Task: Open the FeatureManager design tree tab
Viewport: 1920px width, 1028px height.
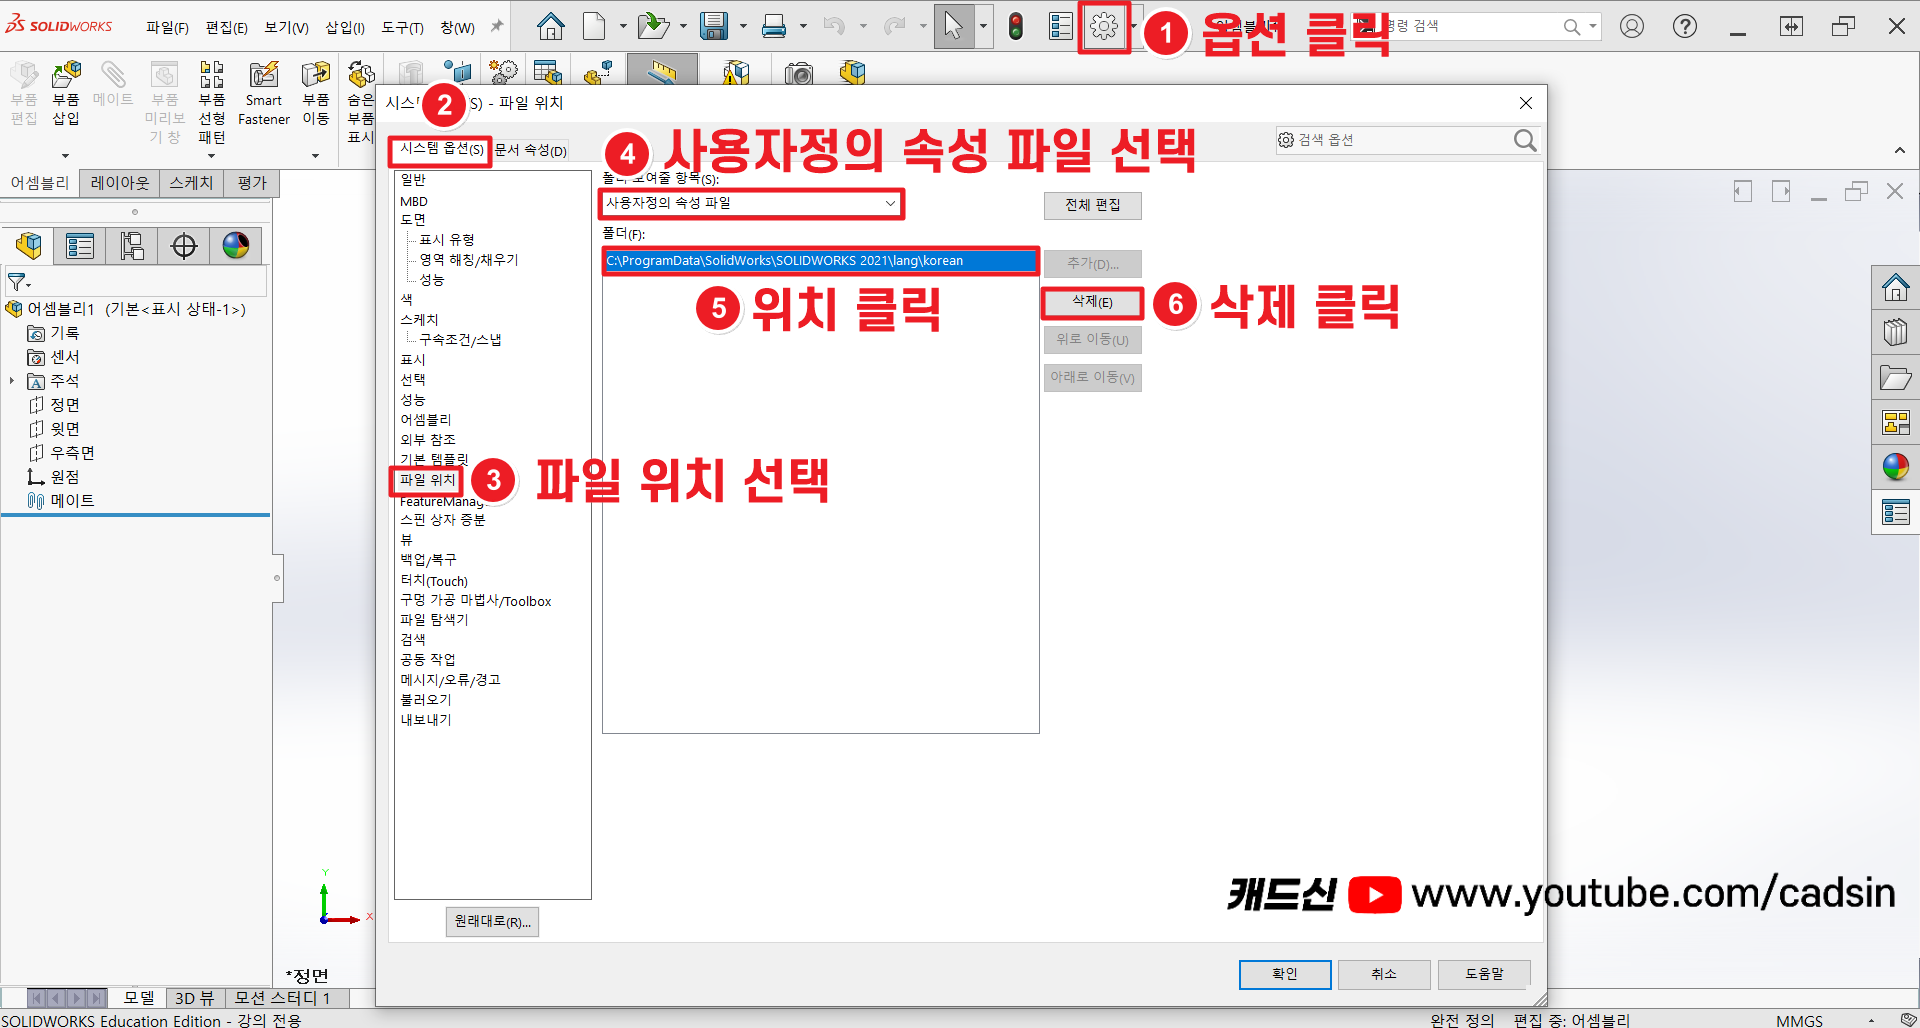Action: [x=30, y=246]
